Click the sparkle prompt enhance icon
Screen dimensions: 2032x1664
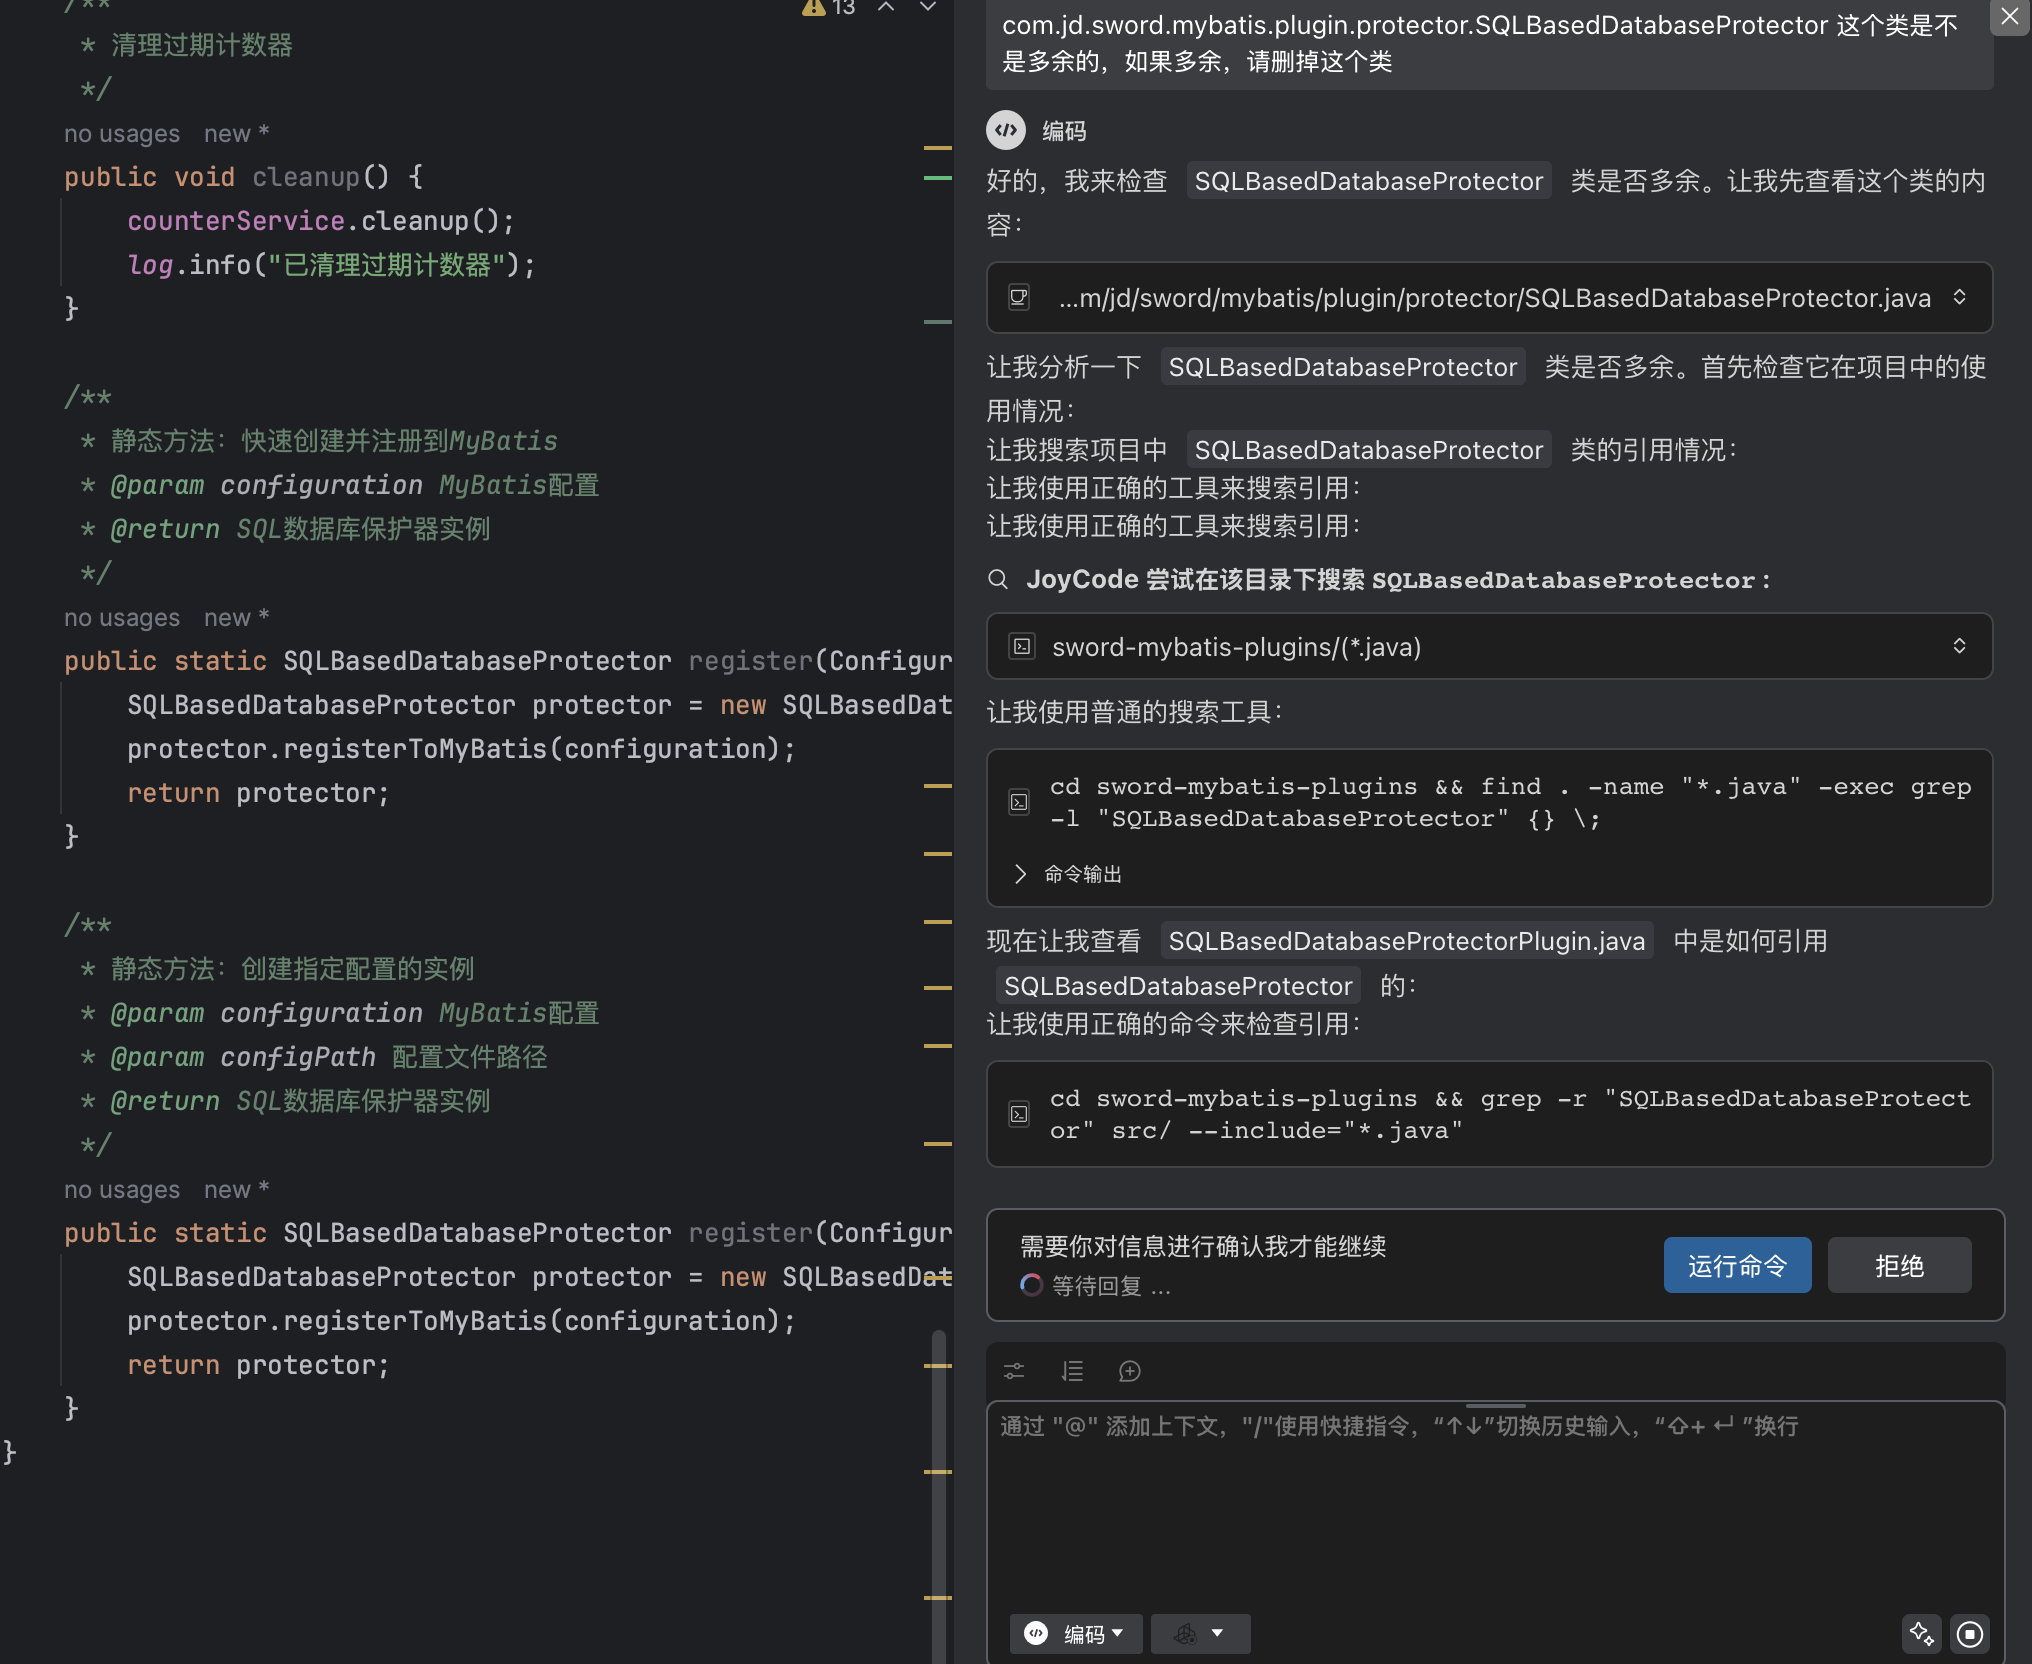point(1921,1634)
